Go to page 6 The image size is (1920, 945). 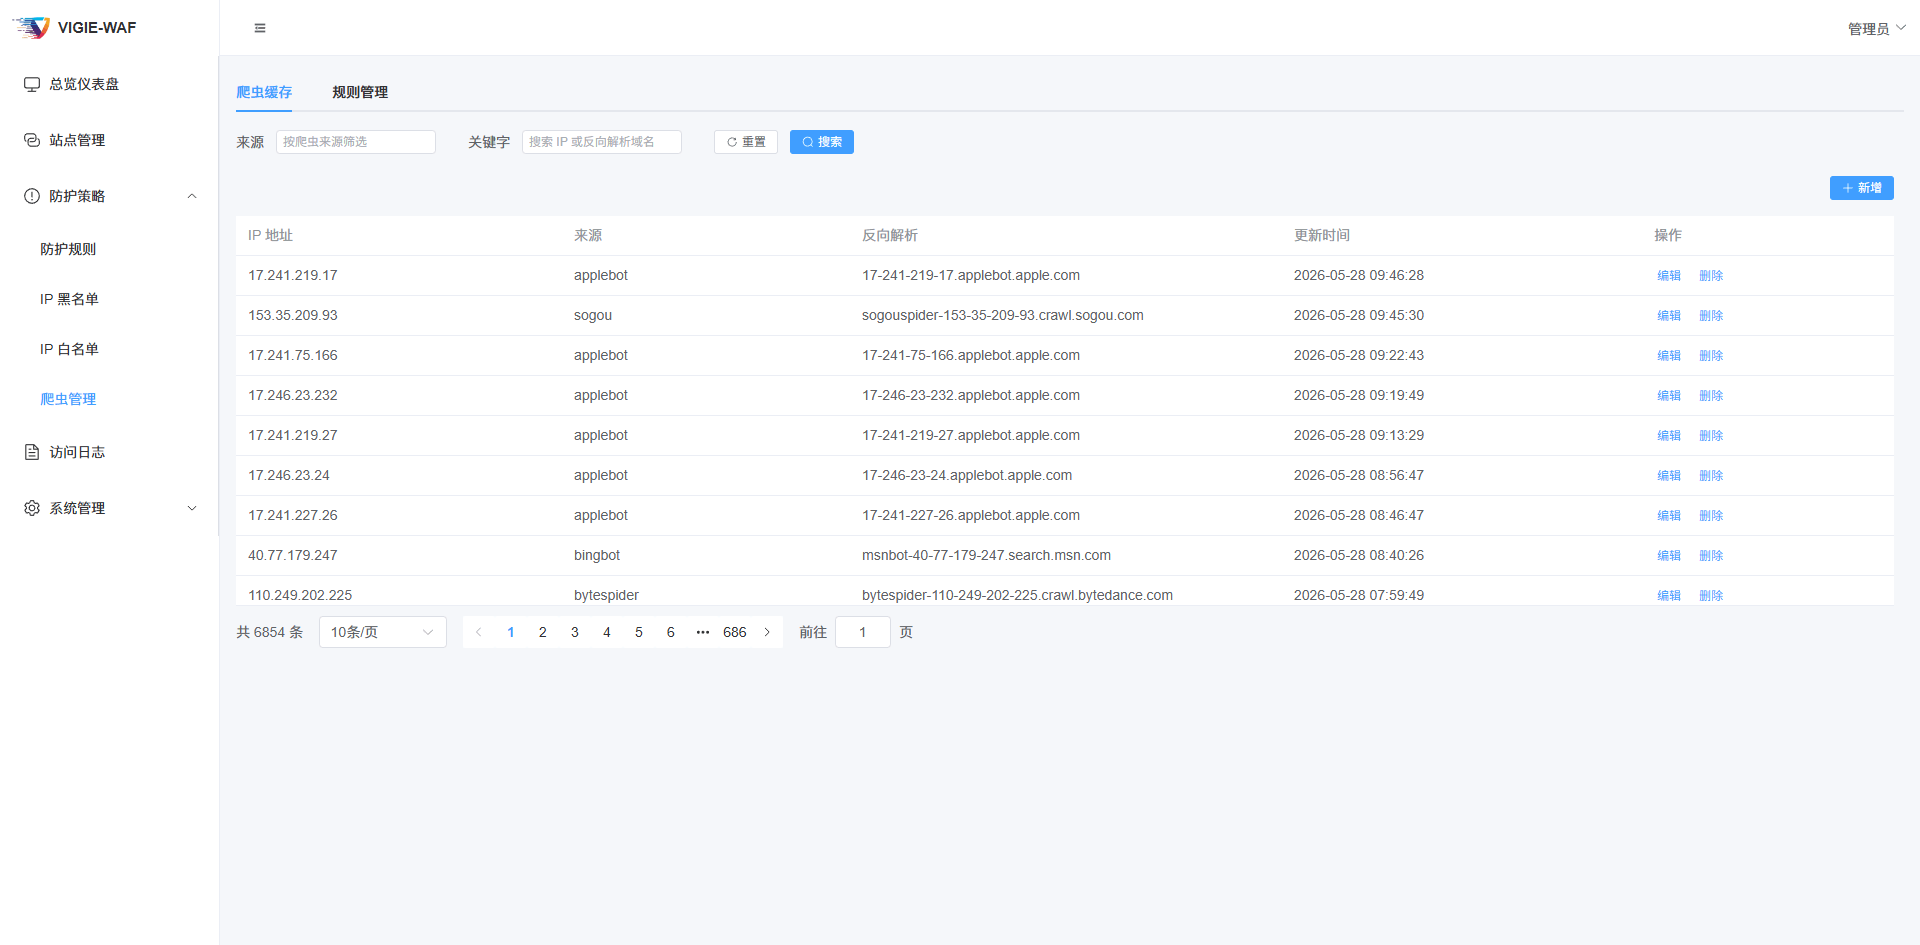coord(671,632)
